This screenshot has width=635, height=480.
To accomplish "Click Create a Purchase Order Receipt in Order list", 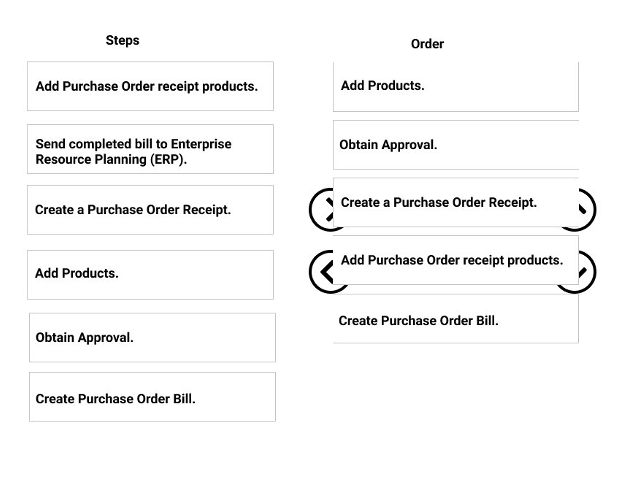I will 456,202.
